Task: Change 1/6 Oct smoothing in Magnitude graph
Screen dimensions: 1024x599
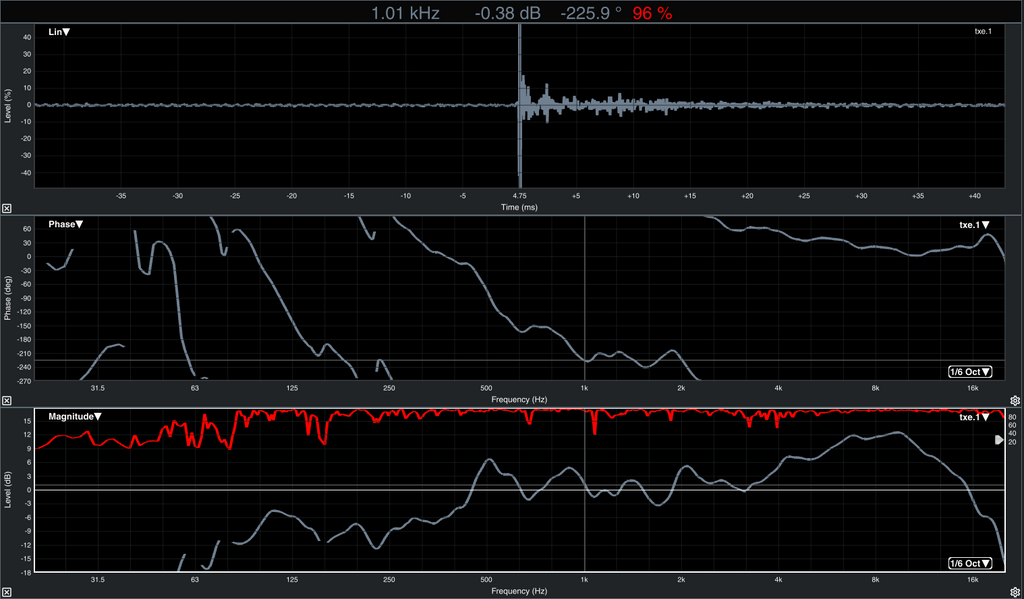Action: pos(969,564)
